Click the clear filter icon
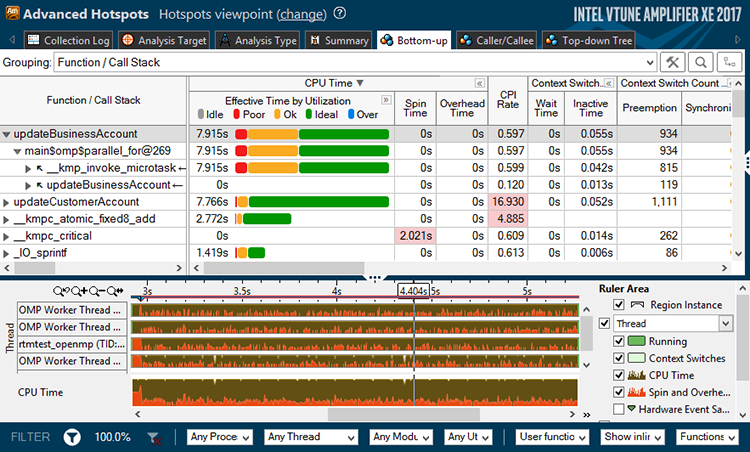Viewport: 750px width, 452px height. (x=154, y=438)
